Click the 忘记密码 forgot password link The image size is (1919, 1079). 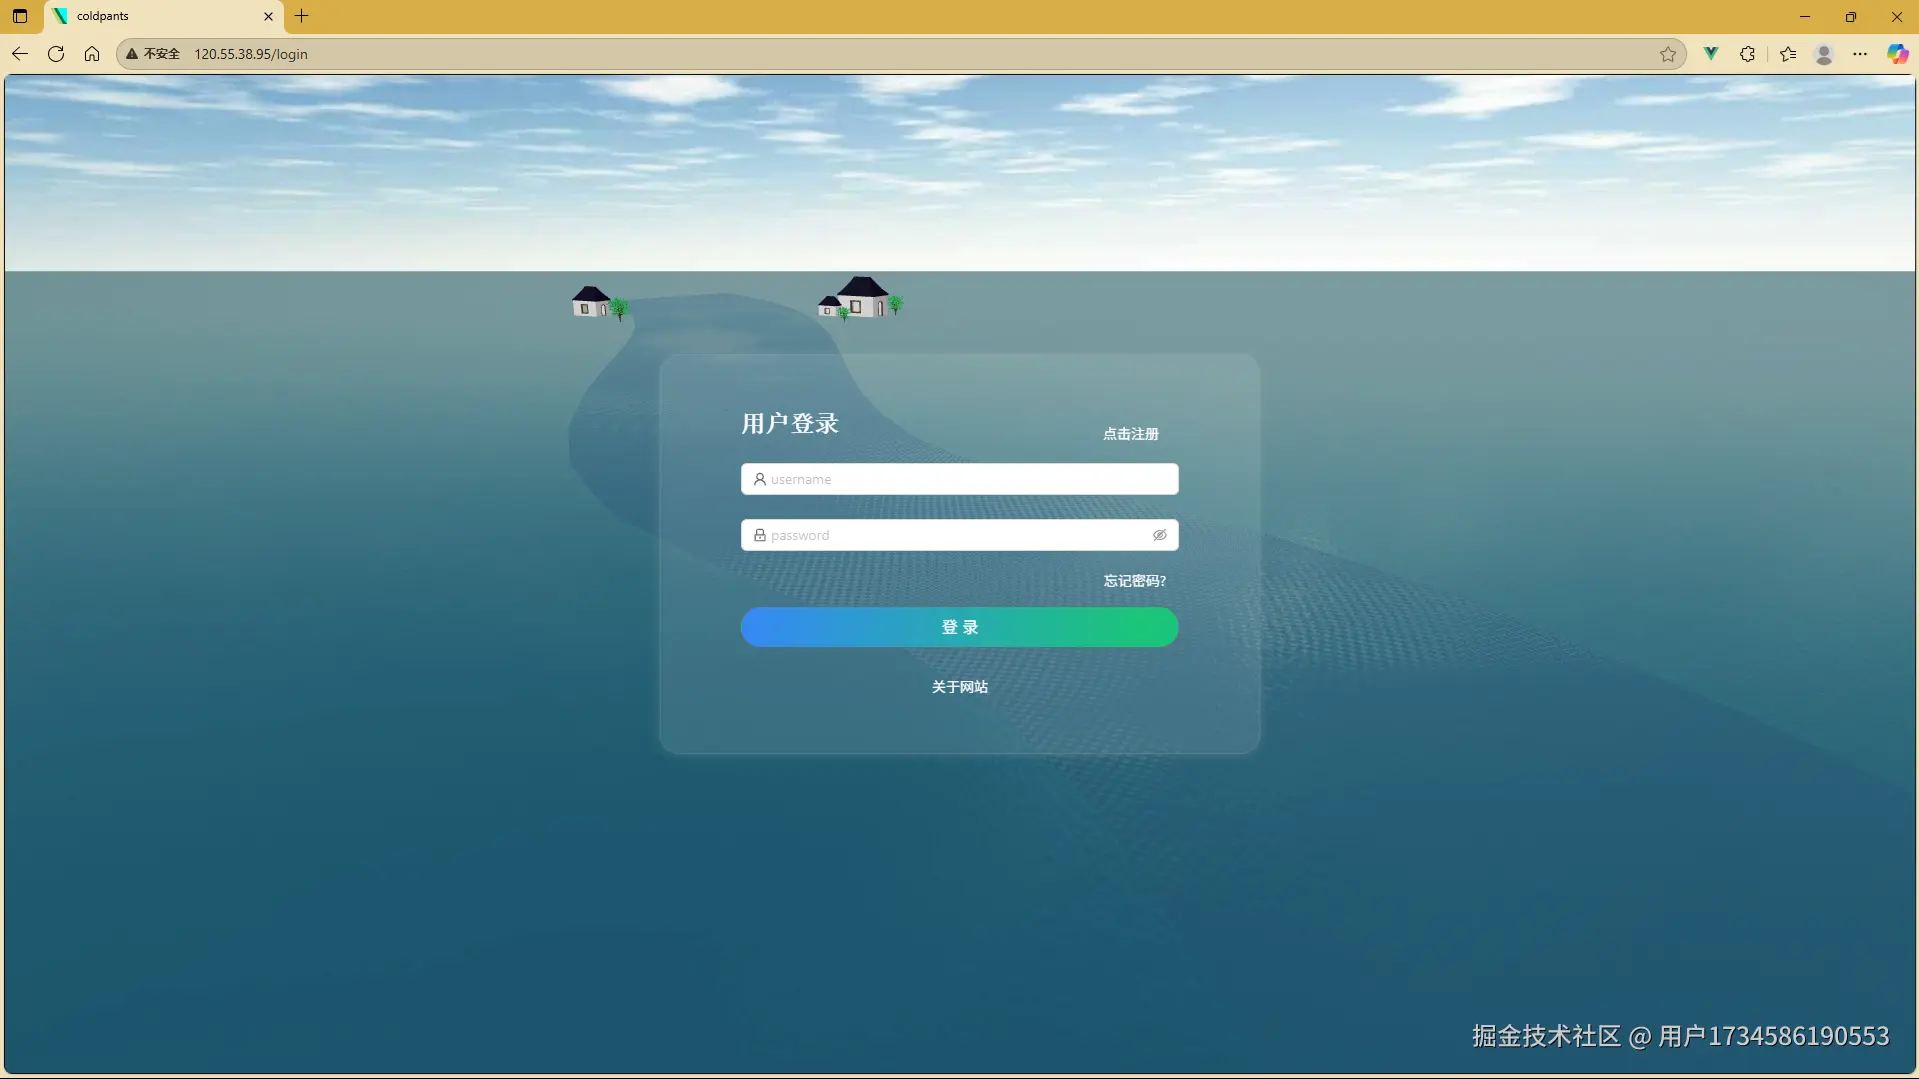(x=1134, y=580)
